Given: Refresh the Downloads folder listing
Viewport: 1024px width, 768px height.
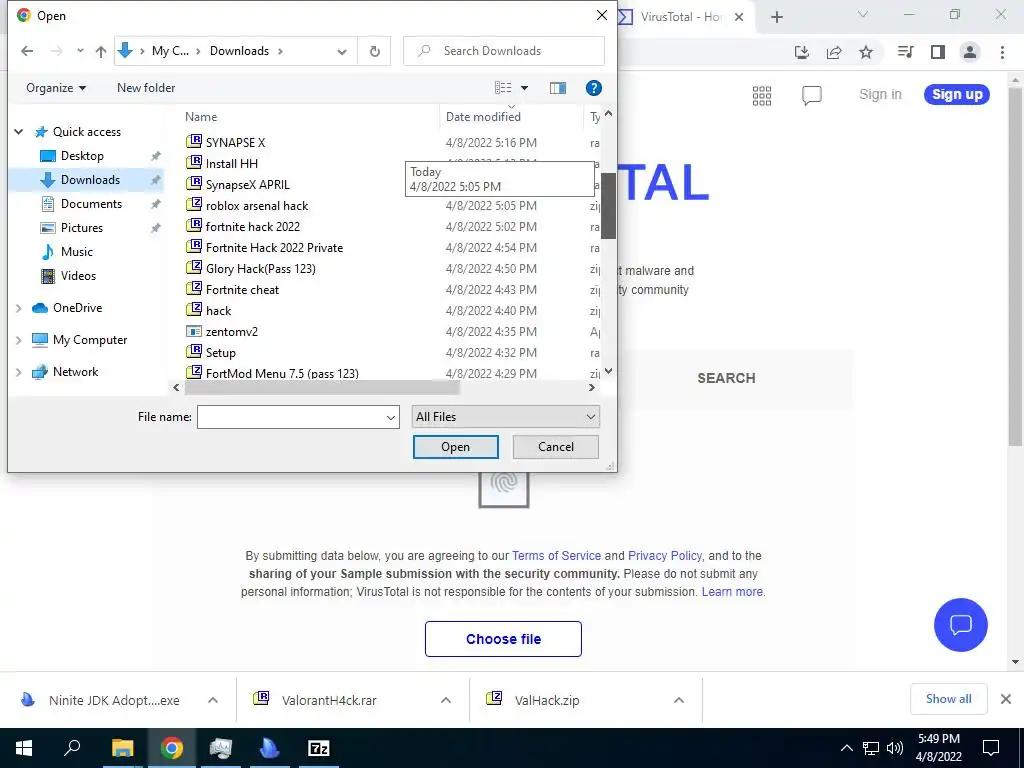Looking at the screenshot, I should pos(374,51).
